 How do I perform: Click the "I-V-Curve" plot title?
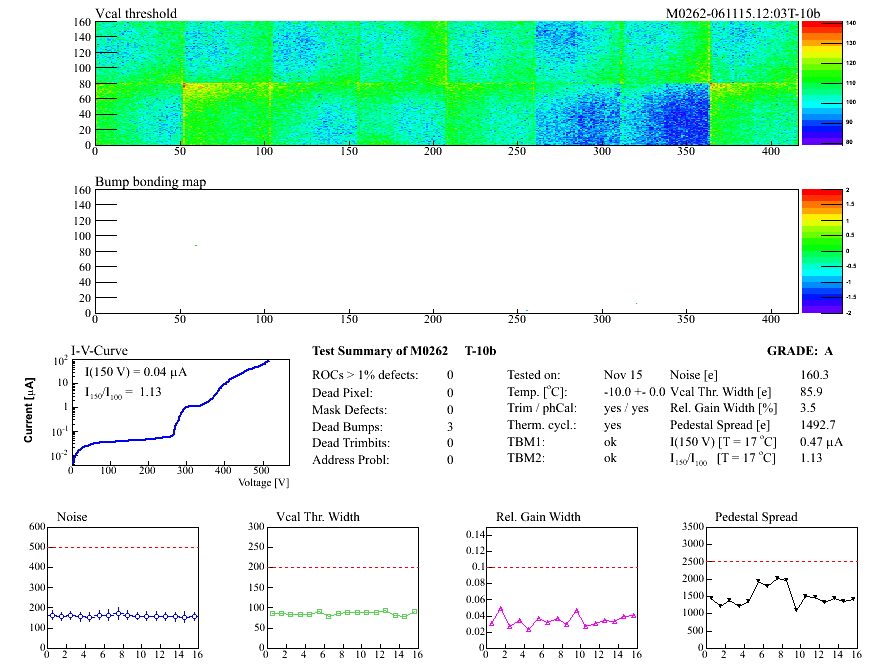(98, 351)
